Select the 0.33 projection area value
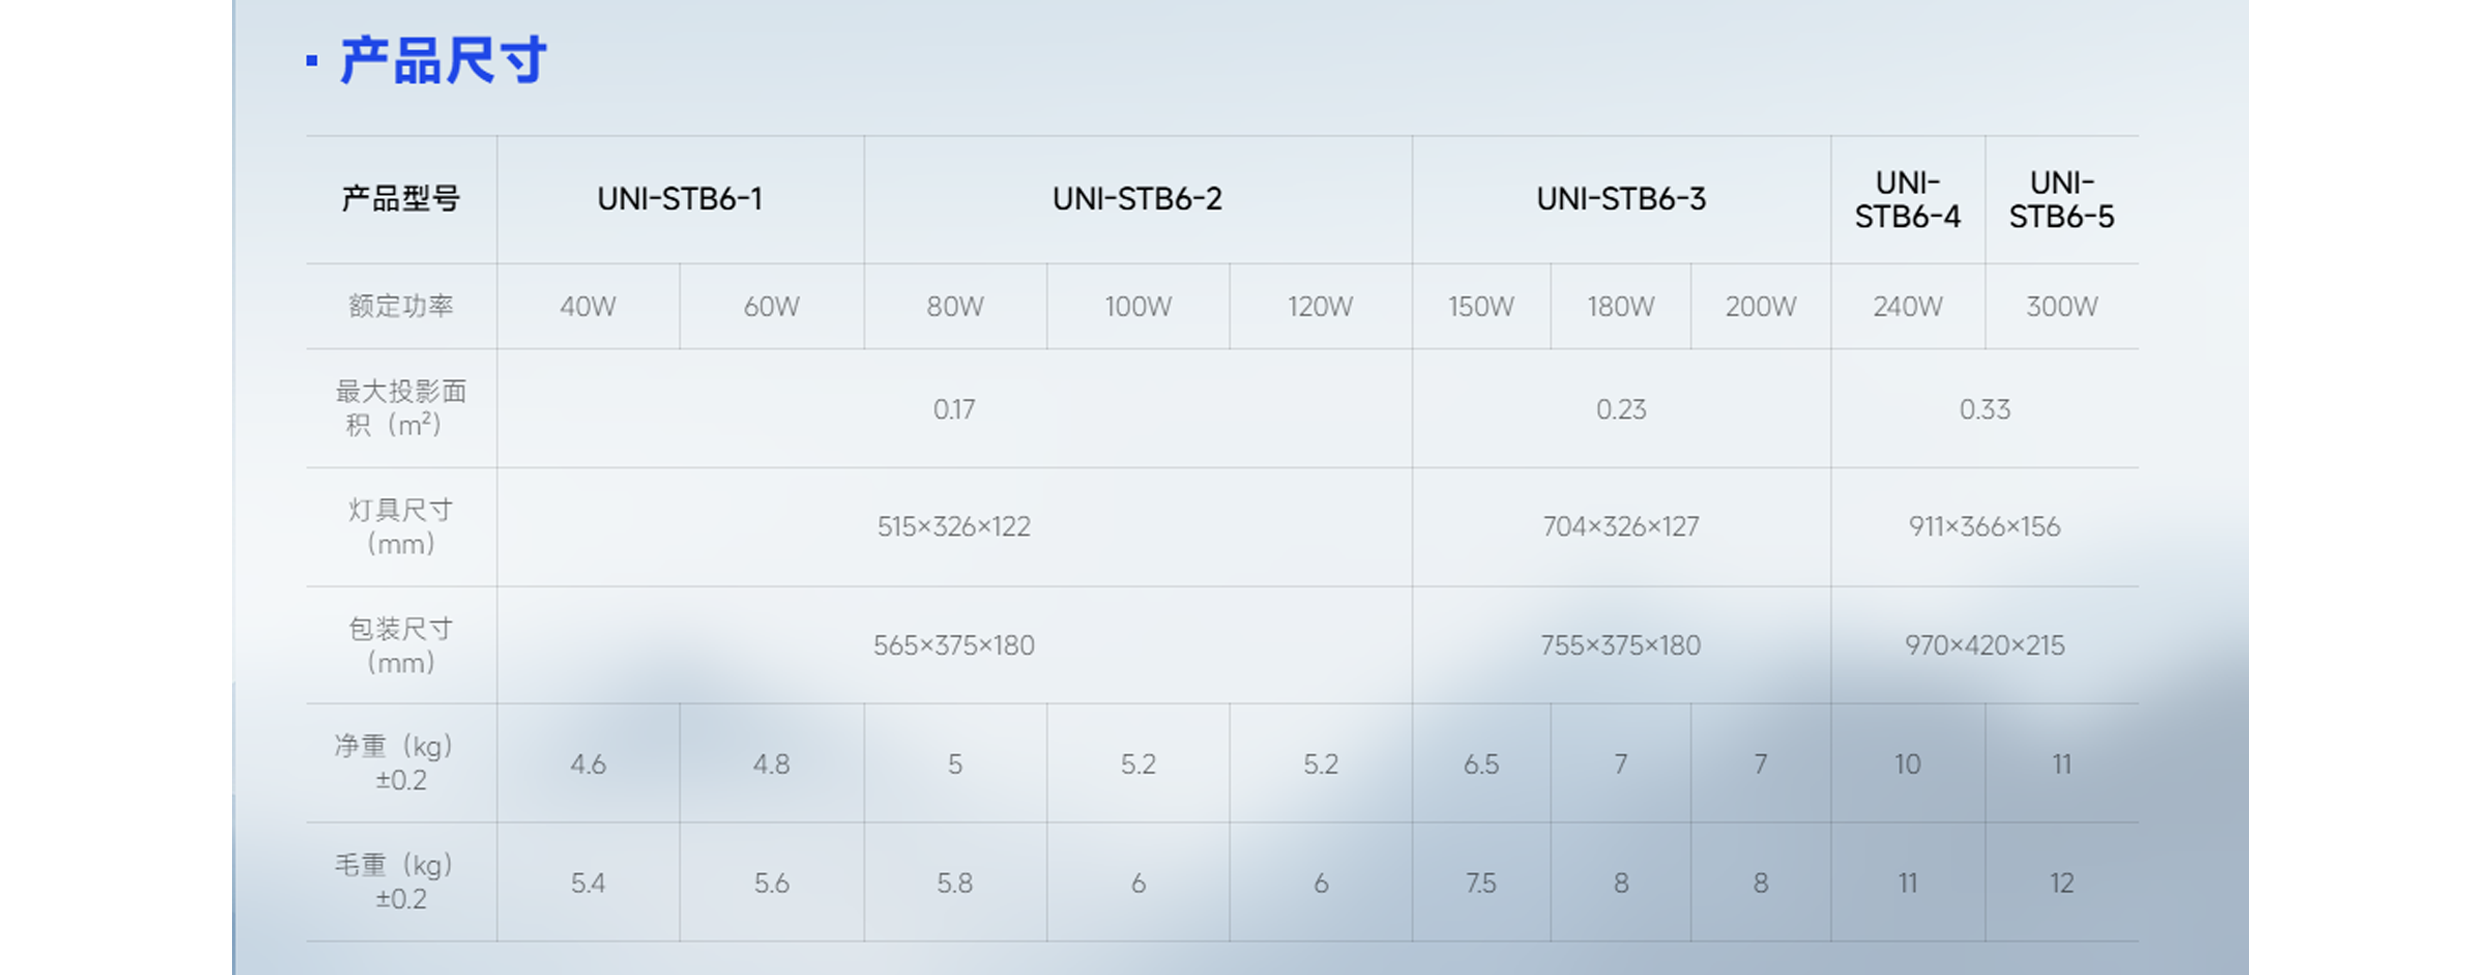This screenshot has width=2480, height=975. click(1984, 409)
